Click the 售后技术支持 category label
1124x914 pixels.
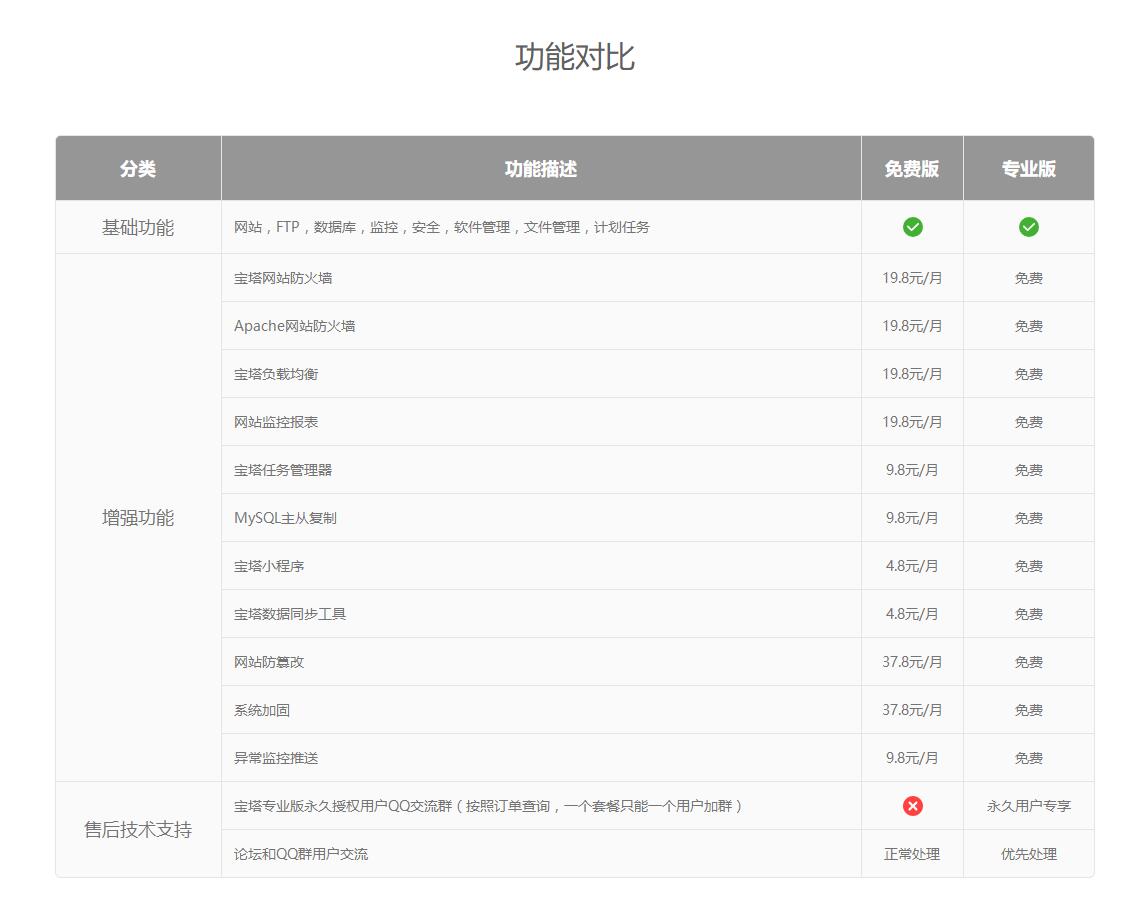click(138, 830)
